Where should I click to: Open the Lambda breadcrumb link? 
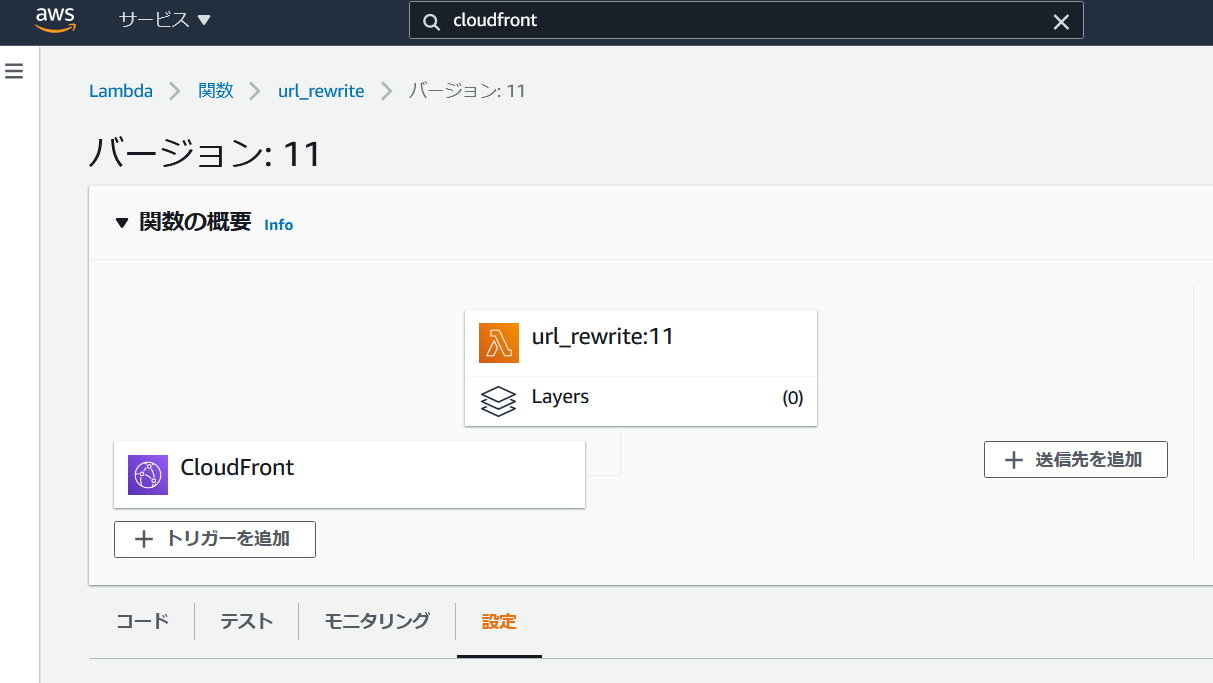120,90
